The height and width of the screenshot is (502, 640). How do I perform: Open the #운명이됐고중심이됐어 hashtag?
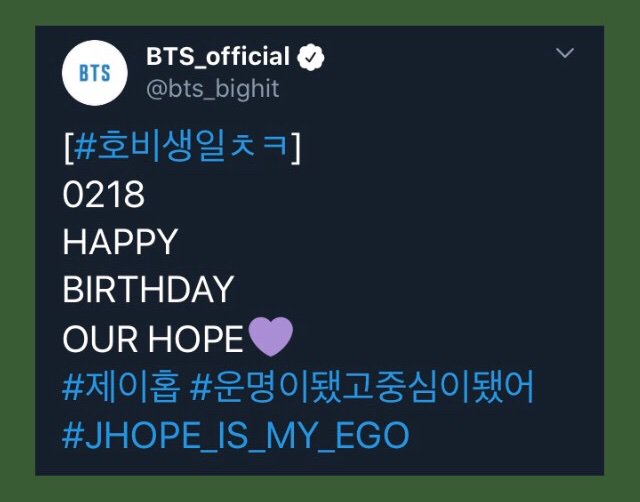(362, 386)
